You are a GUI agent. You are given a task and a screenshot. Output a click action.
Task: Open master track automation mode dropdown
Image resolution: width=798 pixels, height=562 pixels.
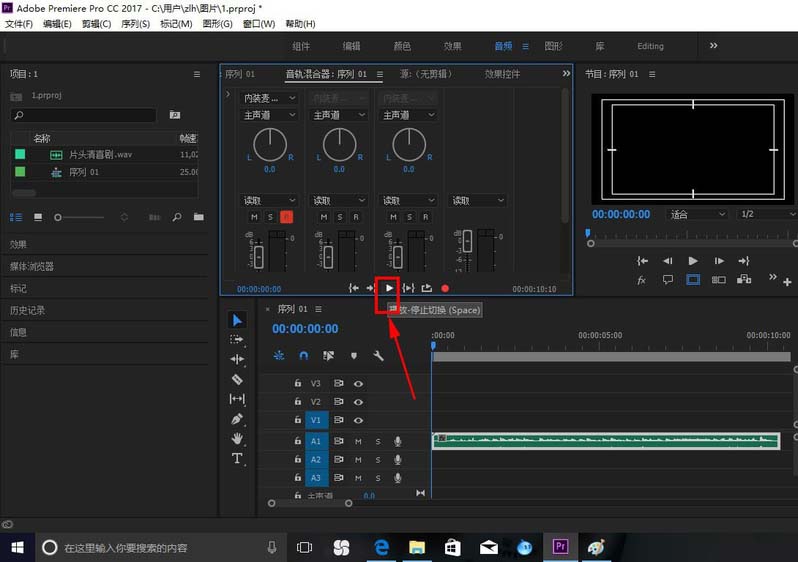point(477,201)
